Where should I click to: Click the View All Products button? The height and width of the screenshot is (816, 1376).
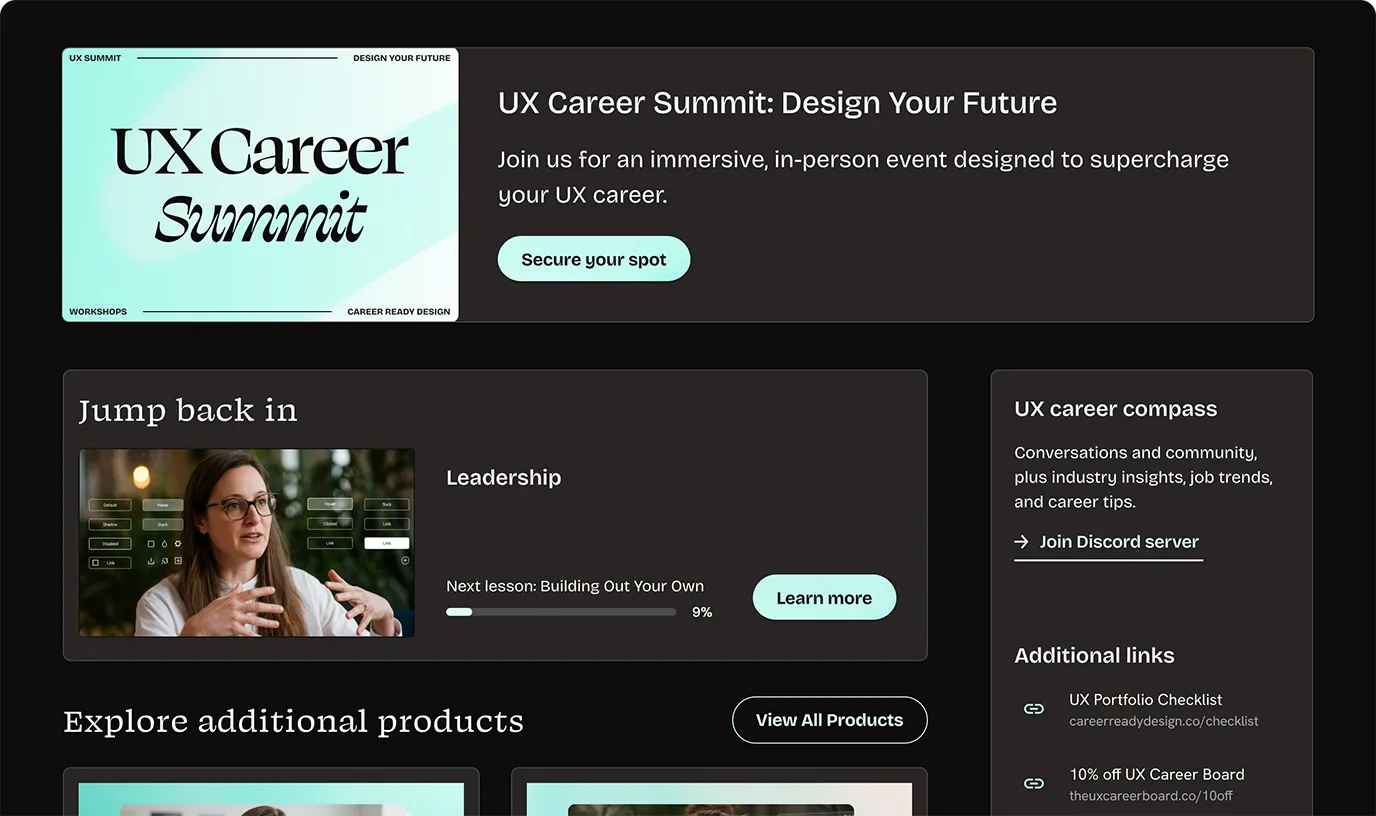829,719
